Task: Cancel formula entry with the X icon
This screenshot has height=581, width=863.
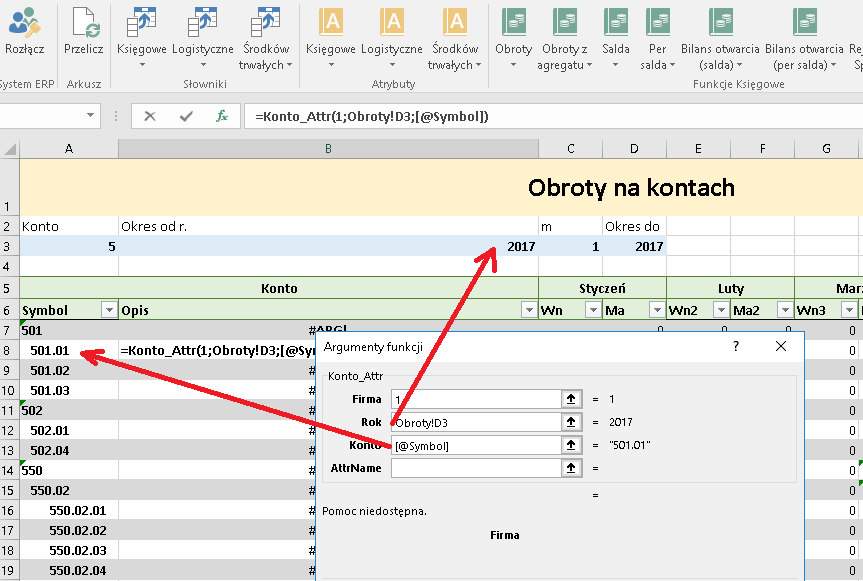Action: [x=150, y=116]
